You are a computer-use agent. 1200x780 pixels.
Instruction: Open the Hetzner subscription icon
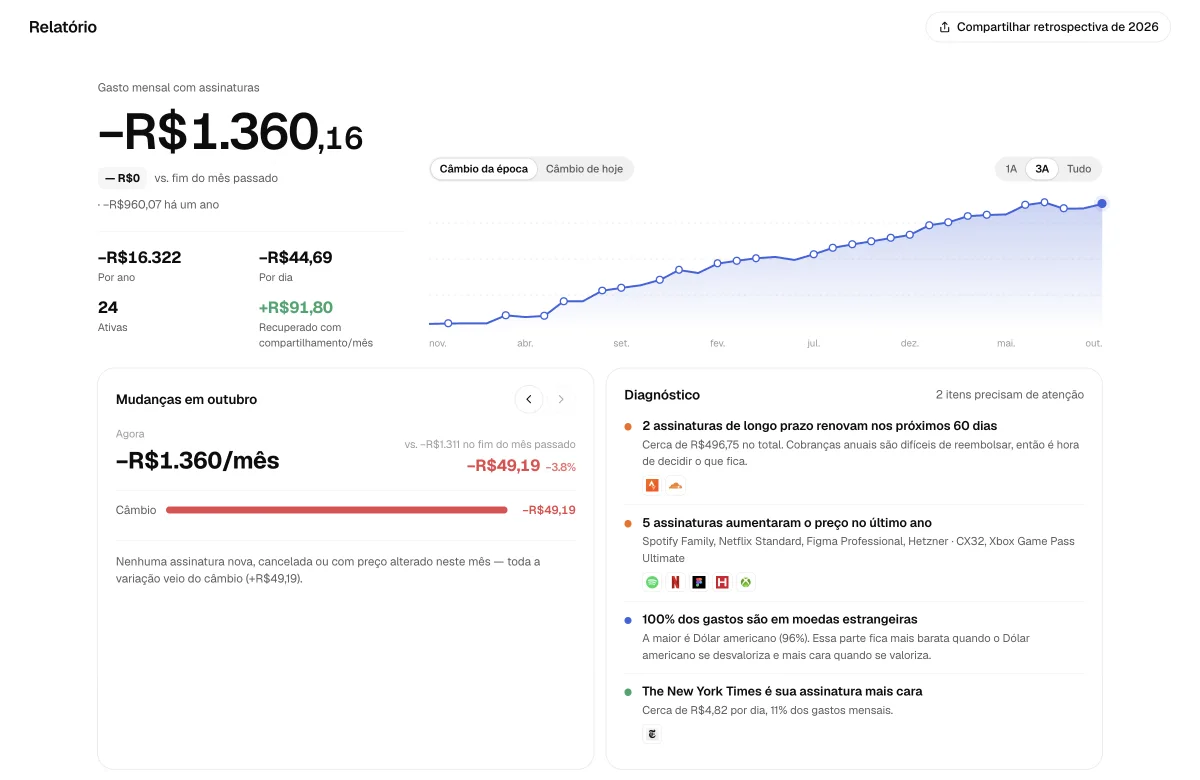pos(722,582)
